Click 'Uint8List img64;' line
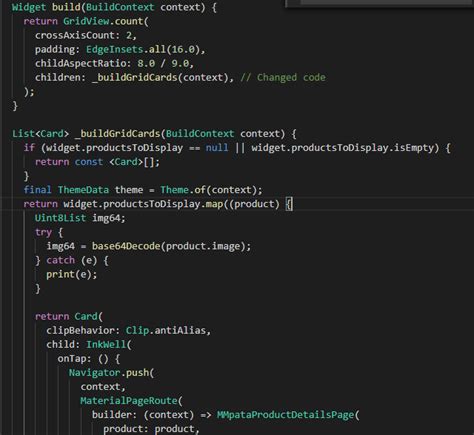Image resolution: width=474 pixels, height=435 pixels. coord(80,218)
